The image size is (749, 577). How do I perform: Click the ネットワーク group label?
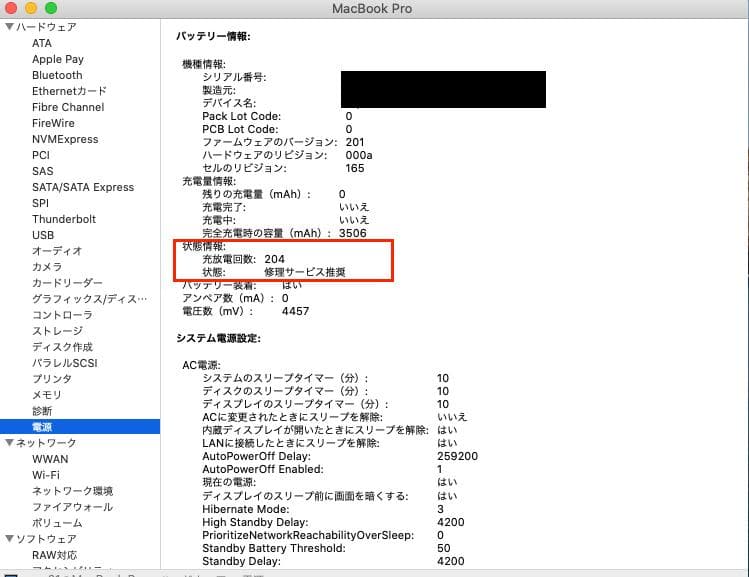[46, 443]
